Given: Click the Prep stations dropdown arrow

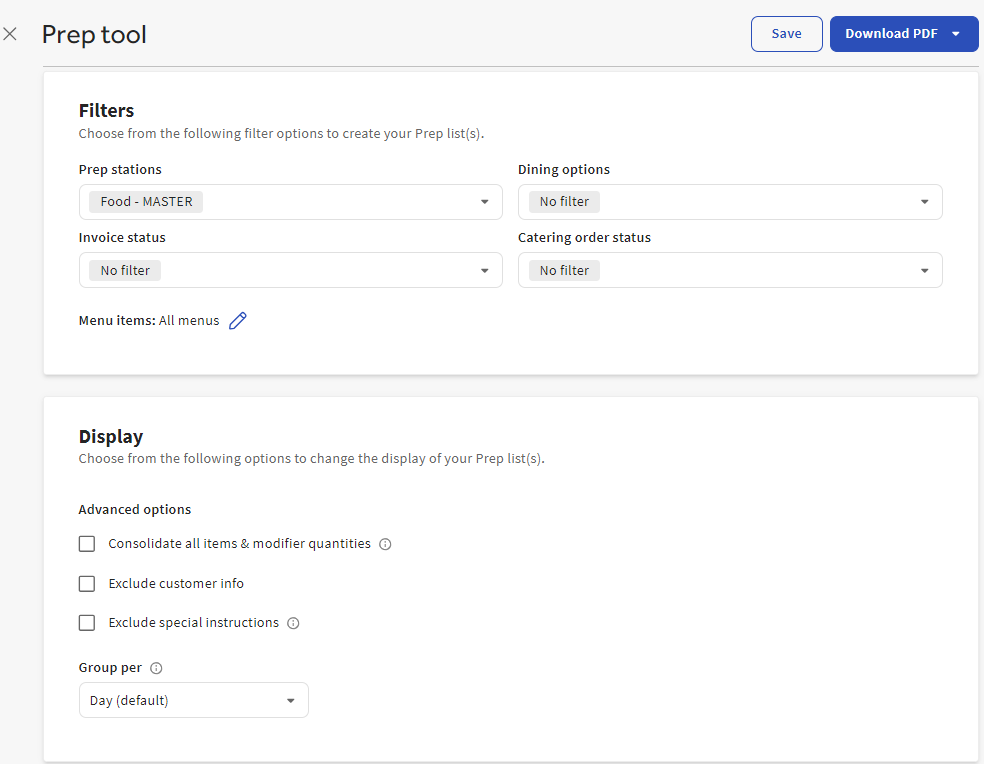Looking at the screenshot, I should click(484, 202).
